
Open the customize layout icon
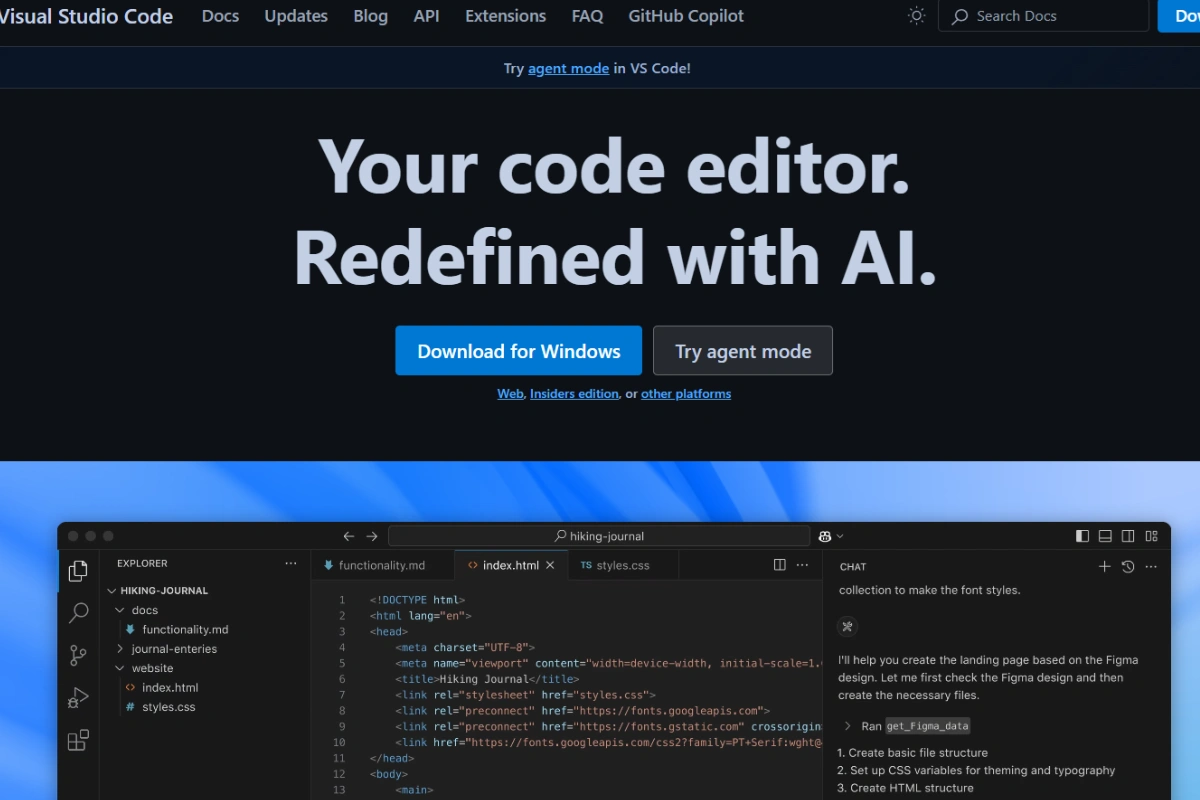click(x=1151, y=536)
